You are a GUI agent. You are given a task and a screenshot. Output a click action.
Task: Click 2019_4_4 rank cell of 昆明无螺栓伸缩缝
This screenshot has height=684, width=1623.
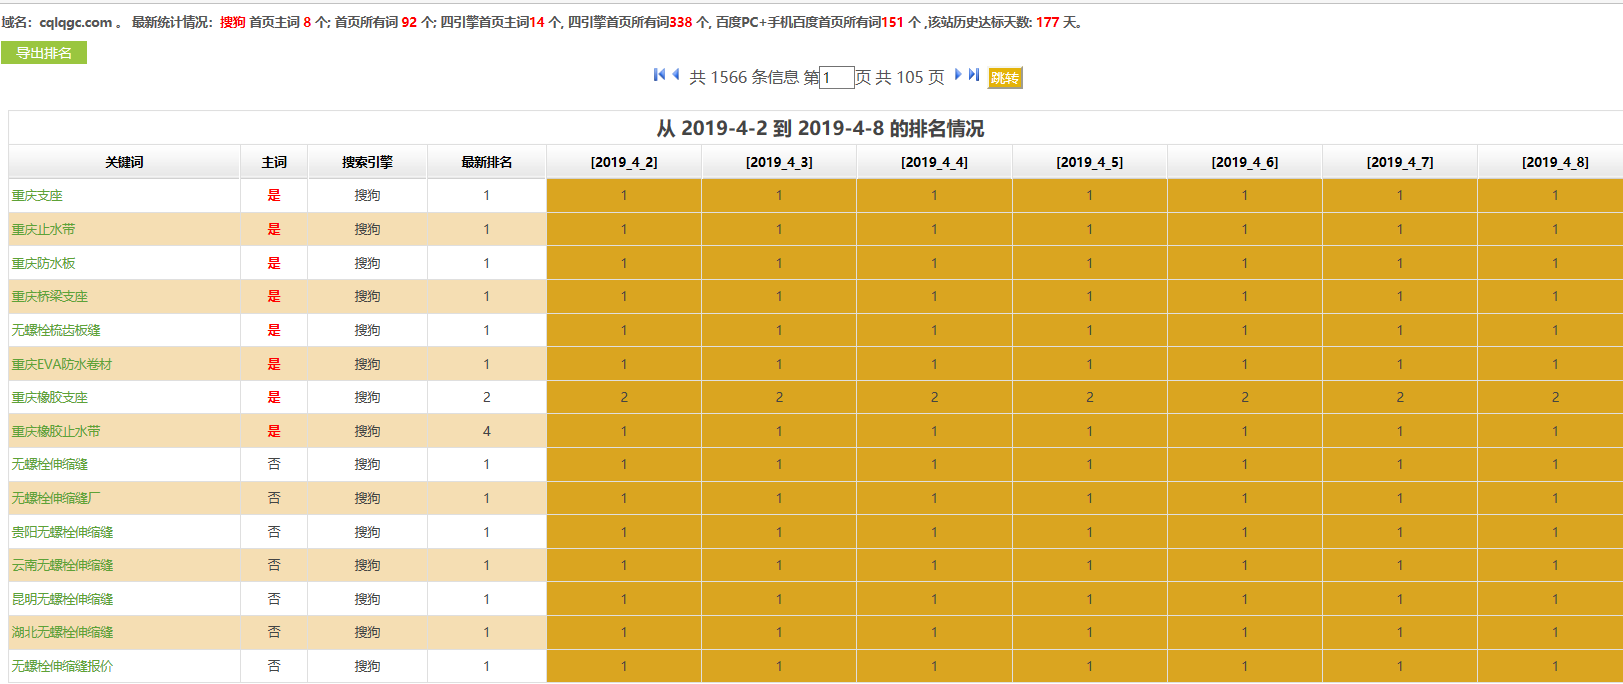pos(934,600)
